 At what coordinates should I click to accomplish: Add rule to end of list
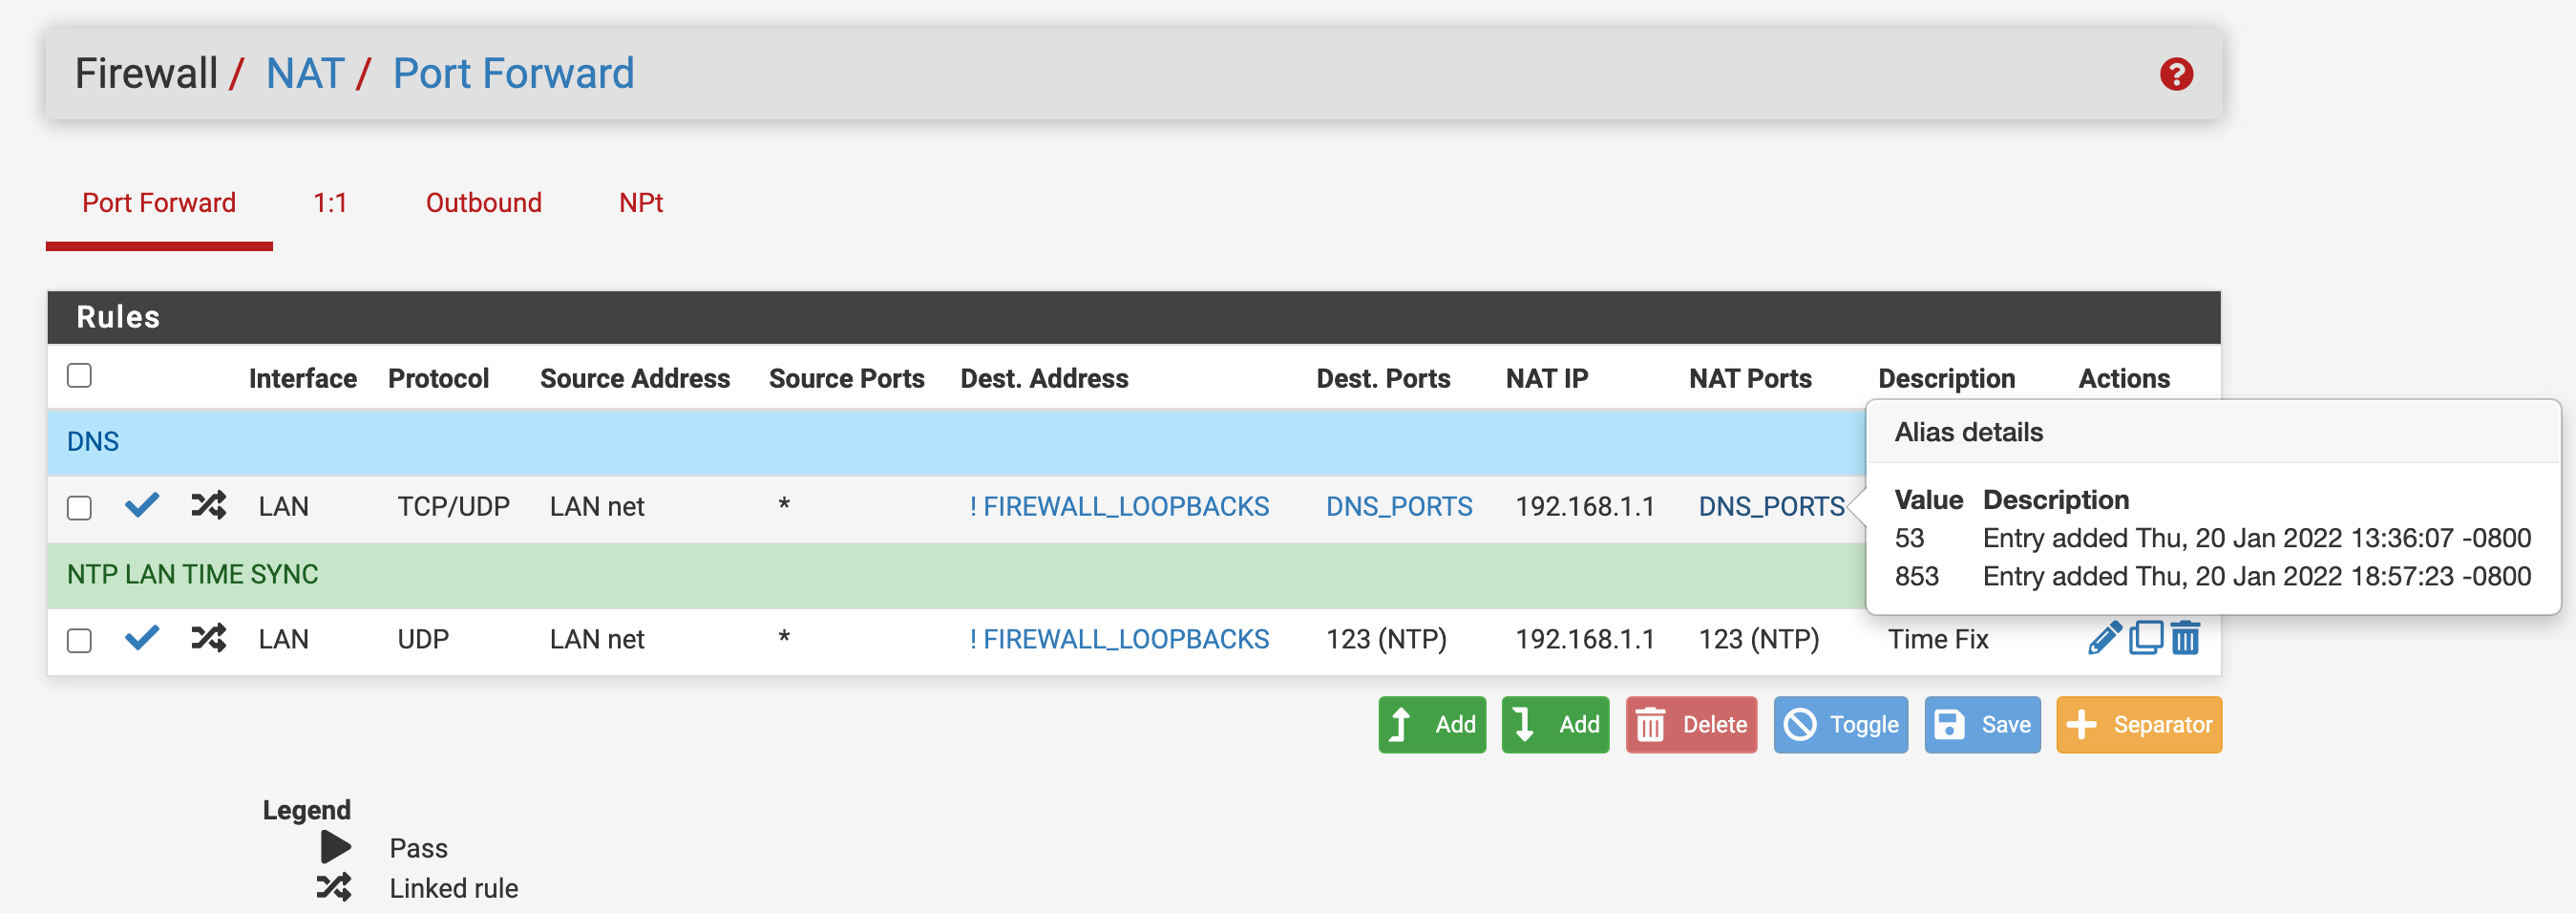[1555, 724]
